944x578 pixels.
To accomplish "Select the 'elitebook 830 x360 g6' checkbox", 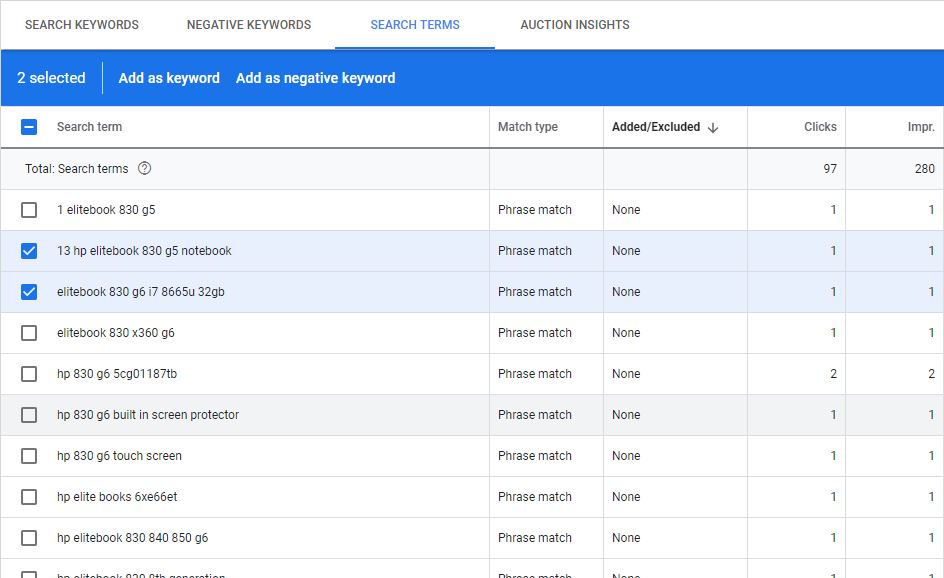I will pos(29,333).
